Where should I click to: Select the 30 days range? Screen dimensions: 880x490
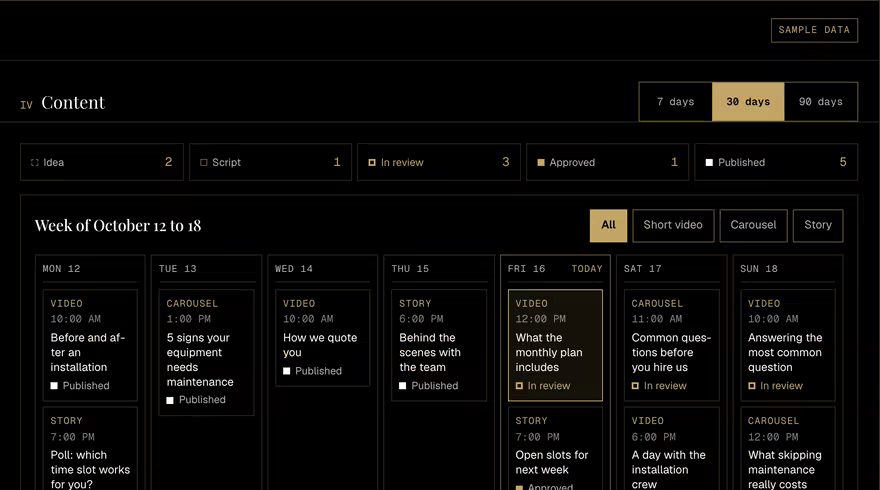748,102
